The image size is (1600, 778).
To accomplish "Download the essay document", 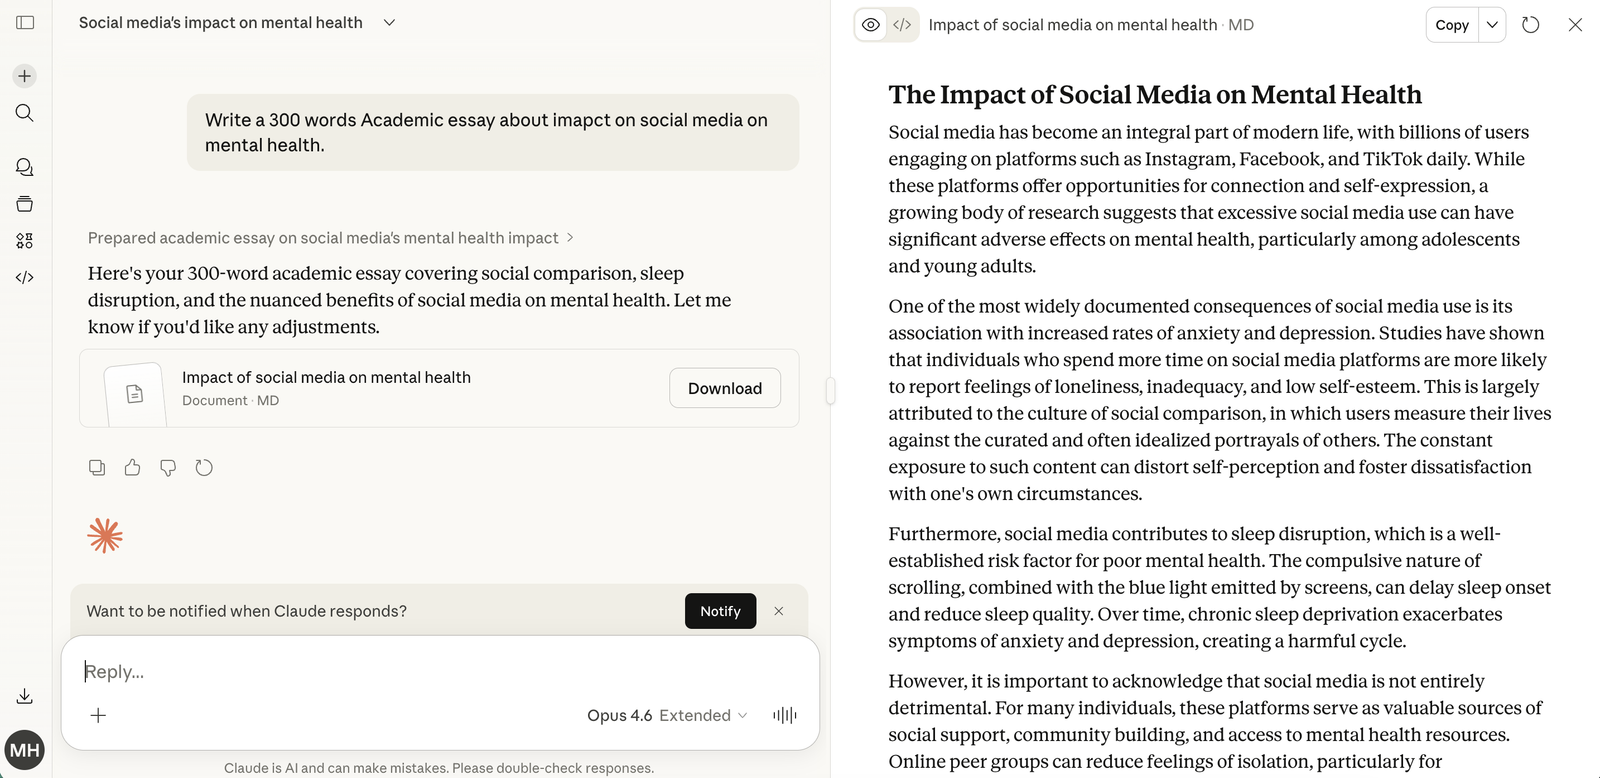I will coord(724,388).
